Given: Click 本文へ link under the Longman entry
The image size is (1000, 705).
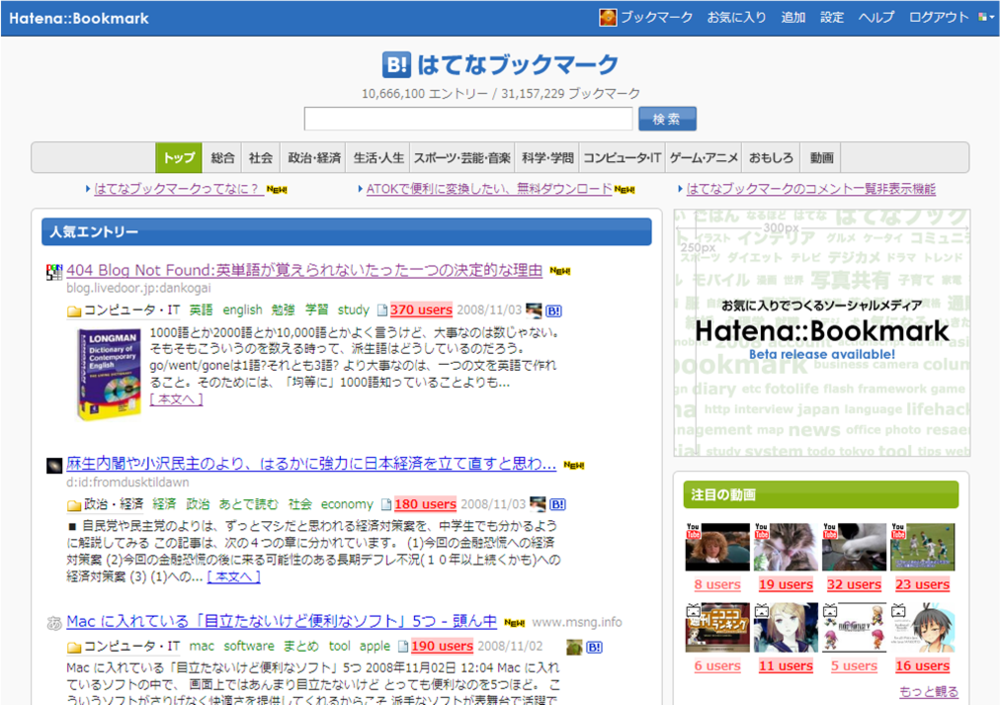Looking at the screenshot, I should tap(177, 399).
